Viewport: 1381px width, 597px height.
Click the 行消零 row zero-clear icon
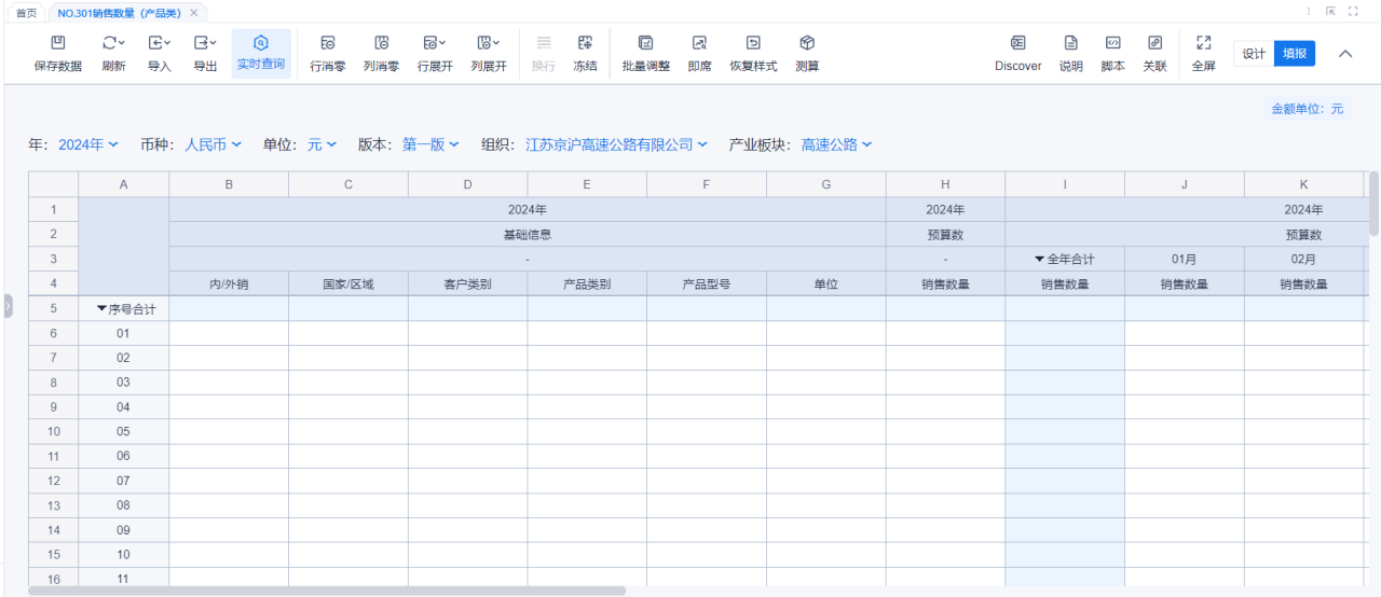(x=327, y=43)
